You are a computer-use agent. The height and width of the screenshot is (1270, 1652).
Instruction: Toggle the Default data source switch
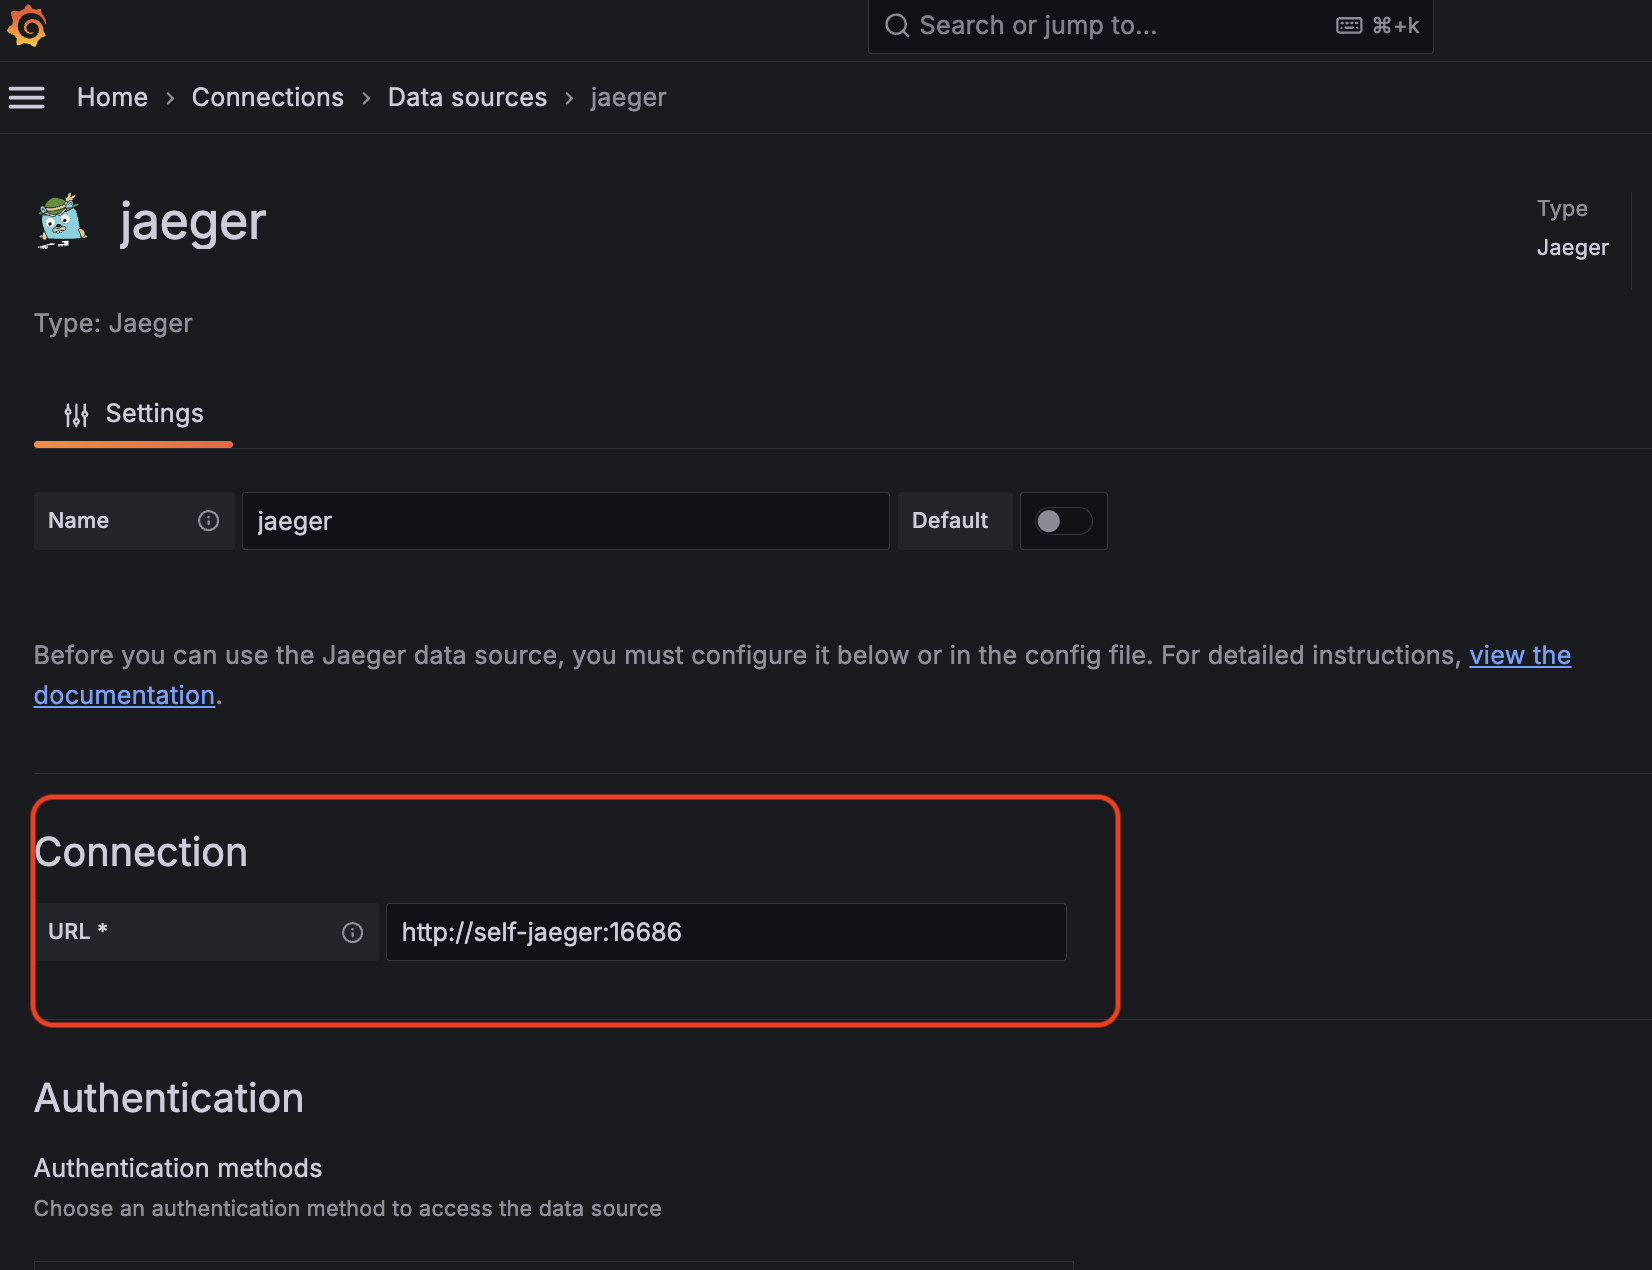[1063, 521]
